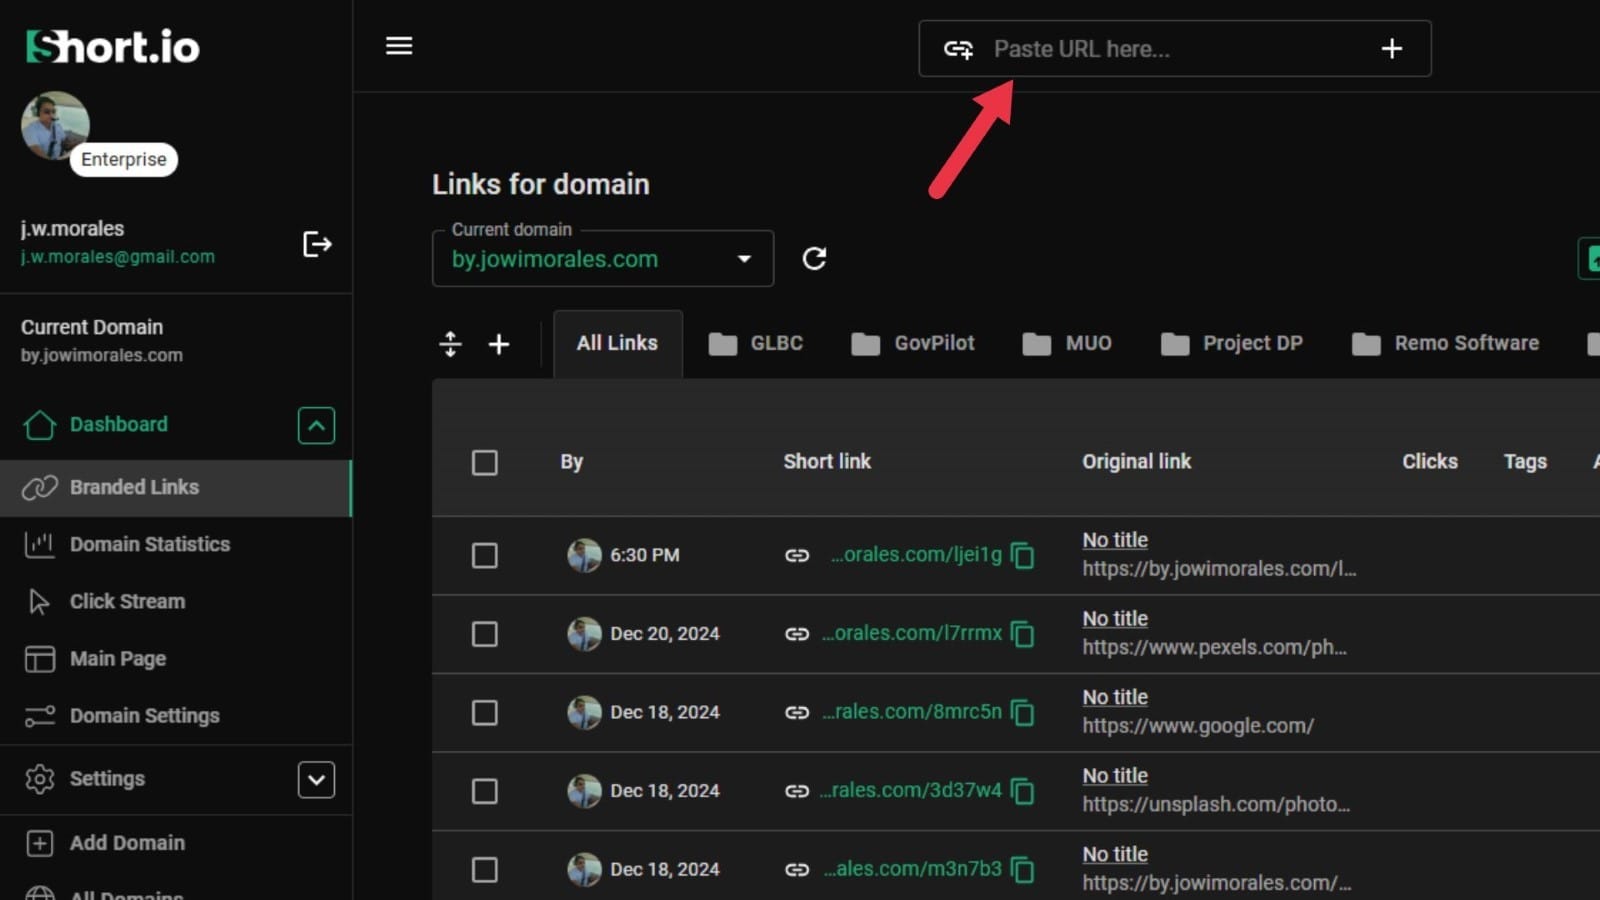Collapse the Dashboard section
This screenshot has height=900, width=1600.
[316, 425]
